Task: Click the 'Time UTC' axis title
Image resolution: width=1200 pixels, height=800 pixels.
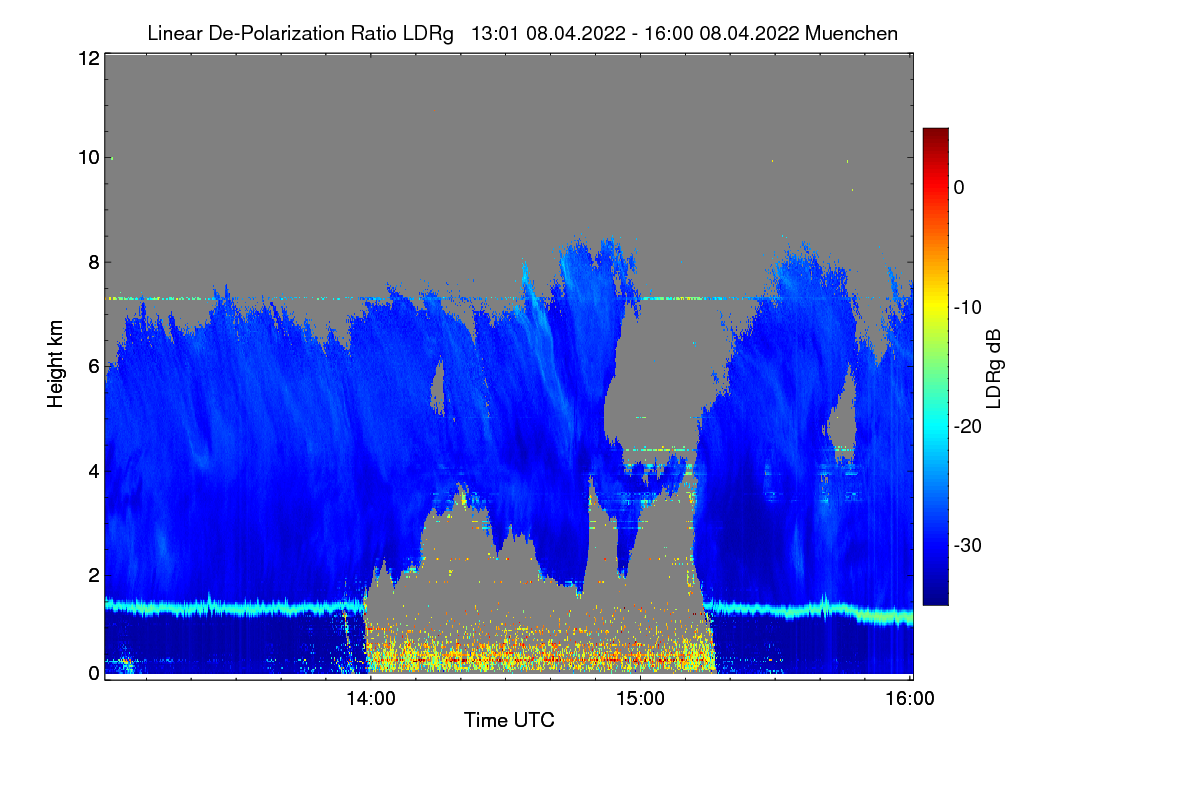Action: (509, 720)
